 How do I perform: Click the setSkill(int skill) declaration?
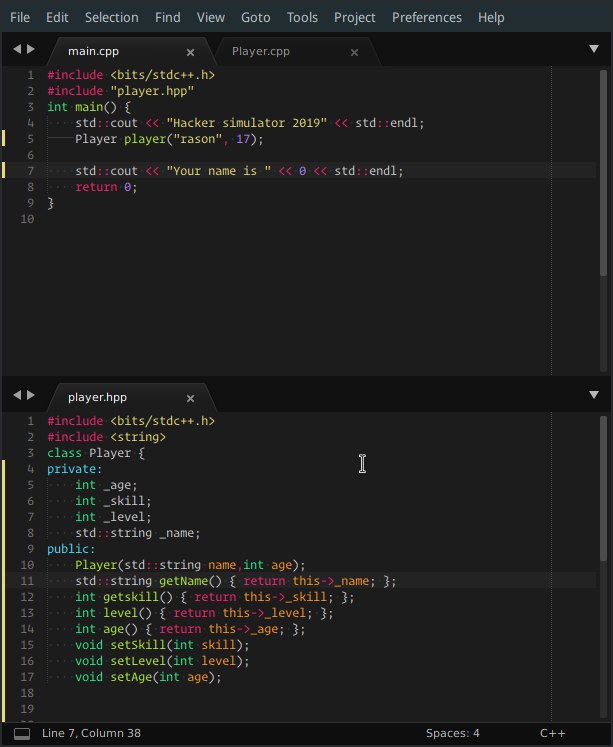[x=162, y=645]
